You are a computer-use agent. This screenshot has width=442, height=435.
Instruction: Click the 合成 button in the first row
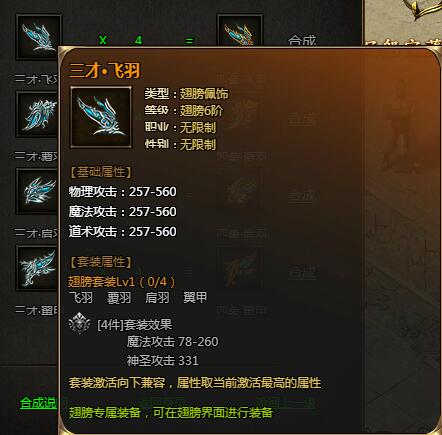302,40
